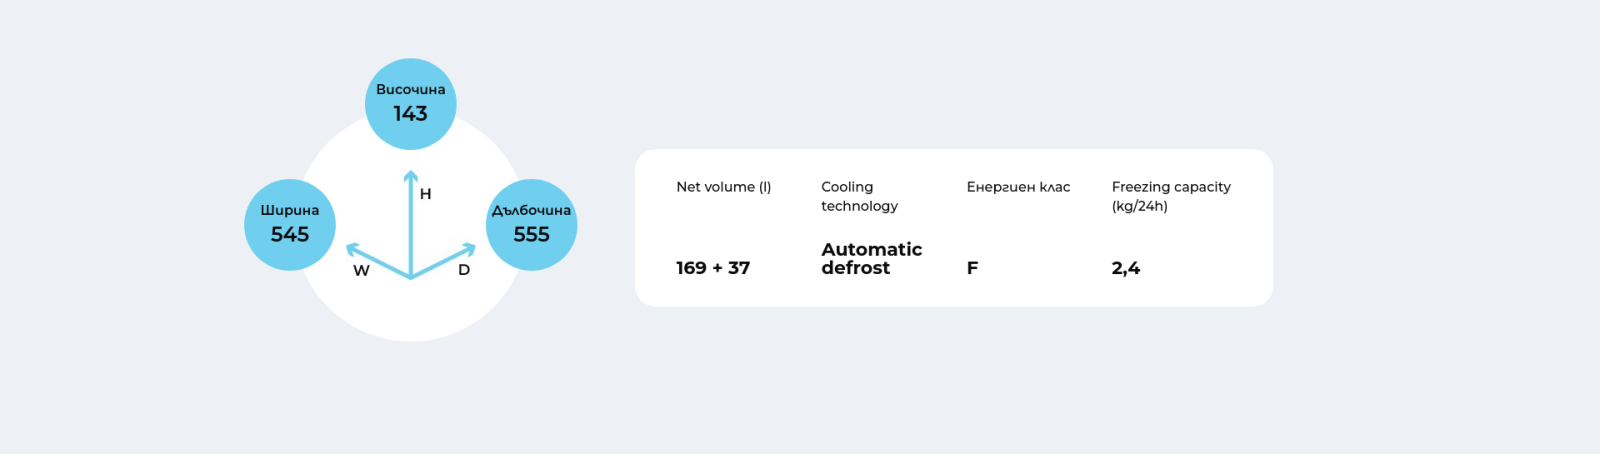Click the 2,4 freezing capacity value
The image size is (1600, 454).
coord(1126,268)
